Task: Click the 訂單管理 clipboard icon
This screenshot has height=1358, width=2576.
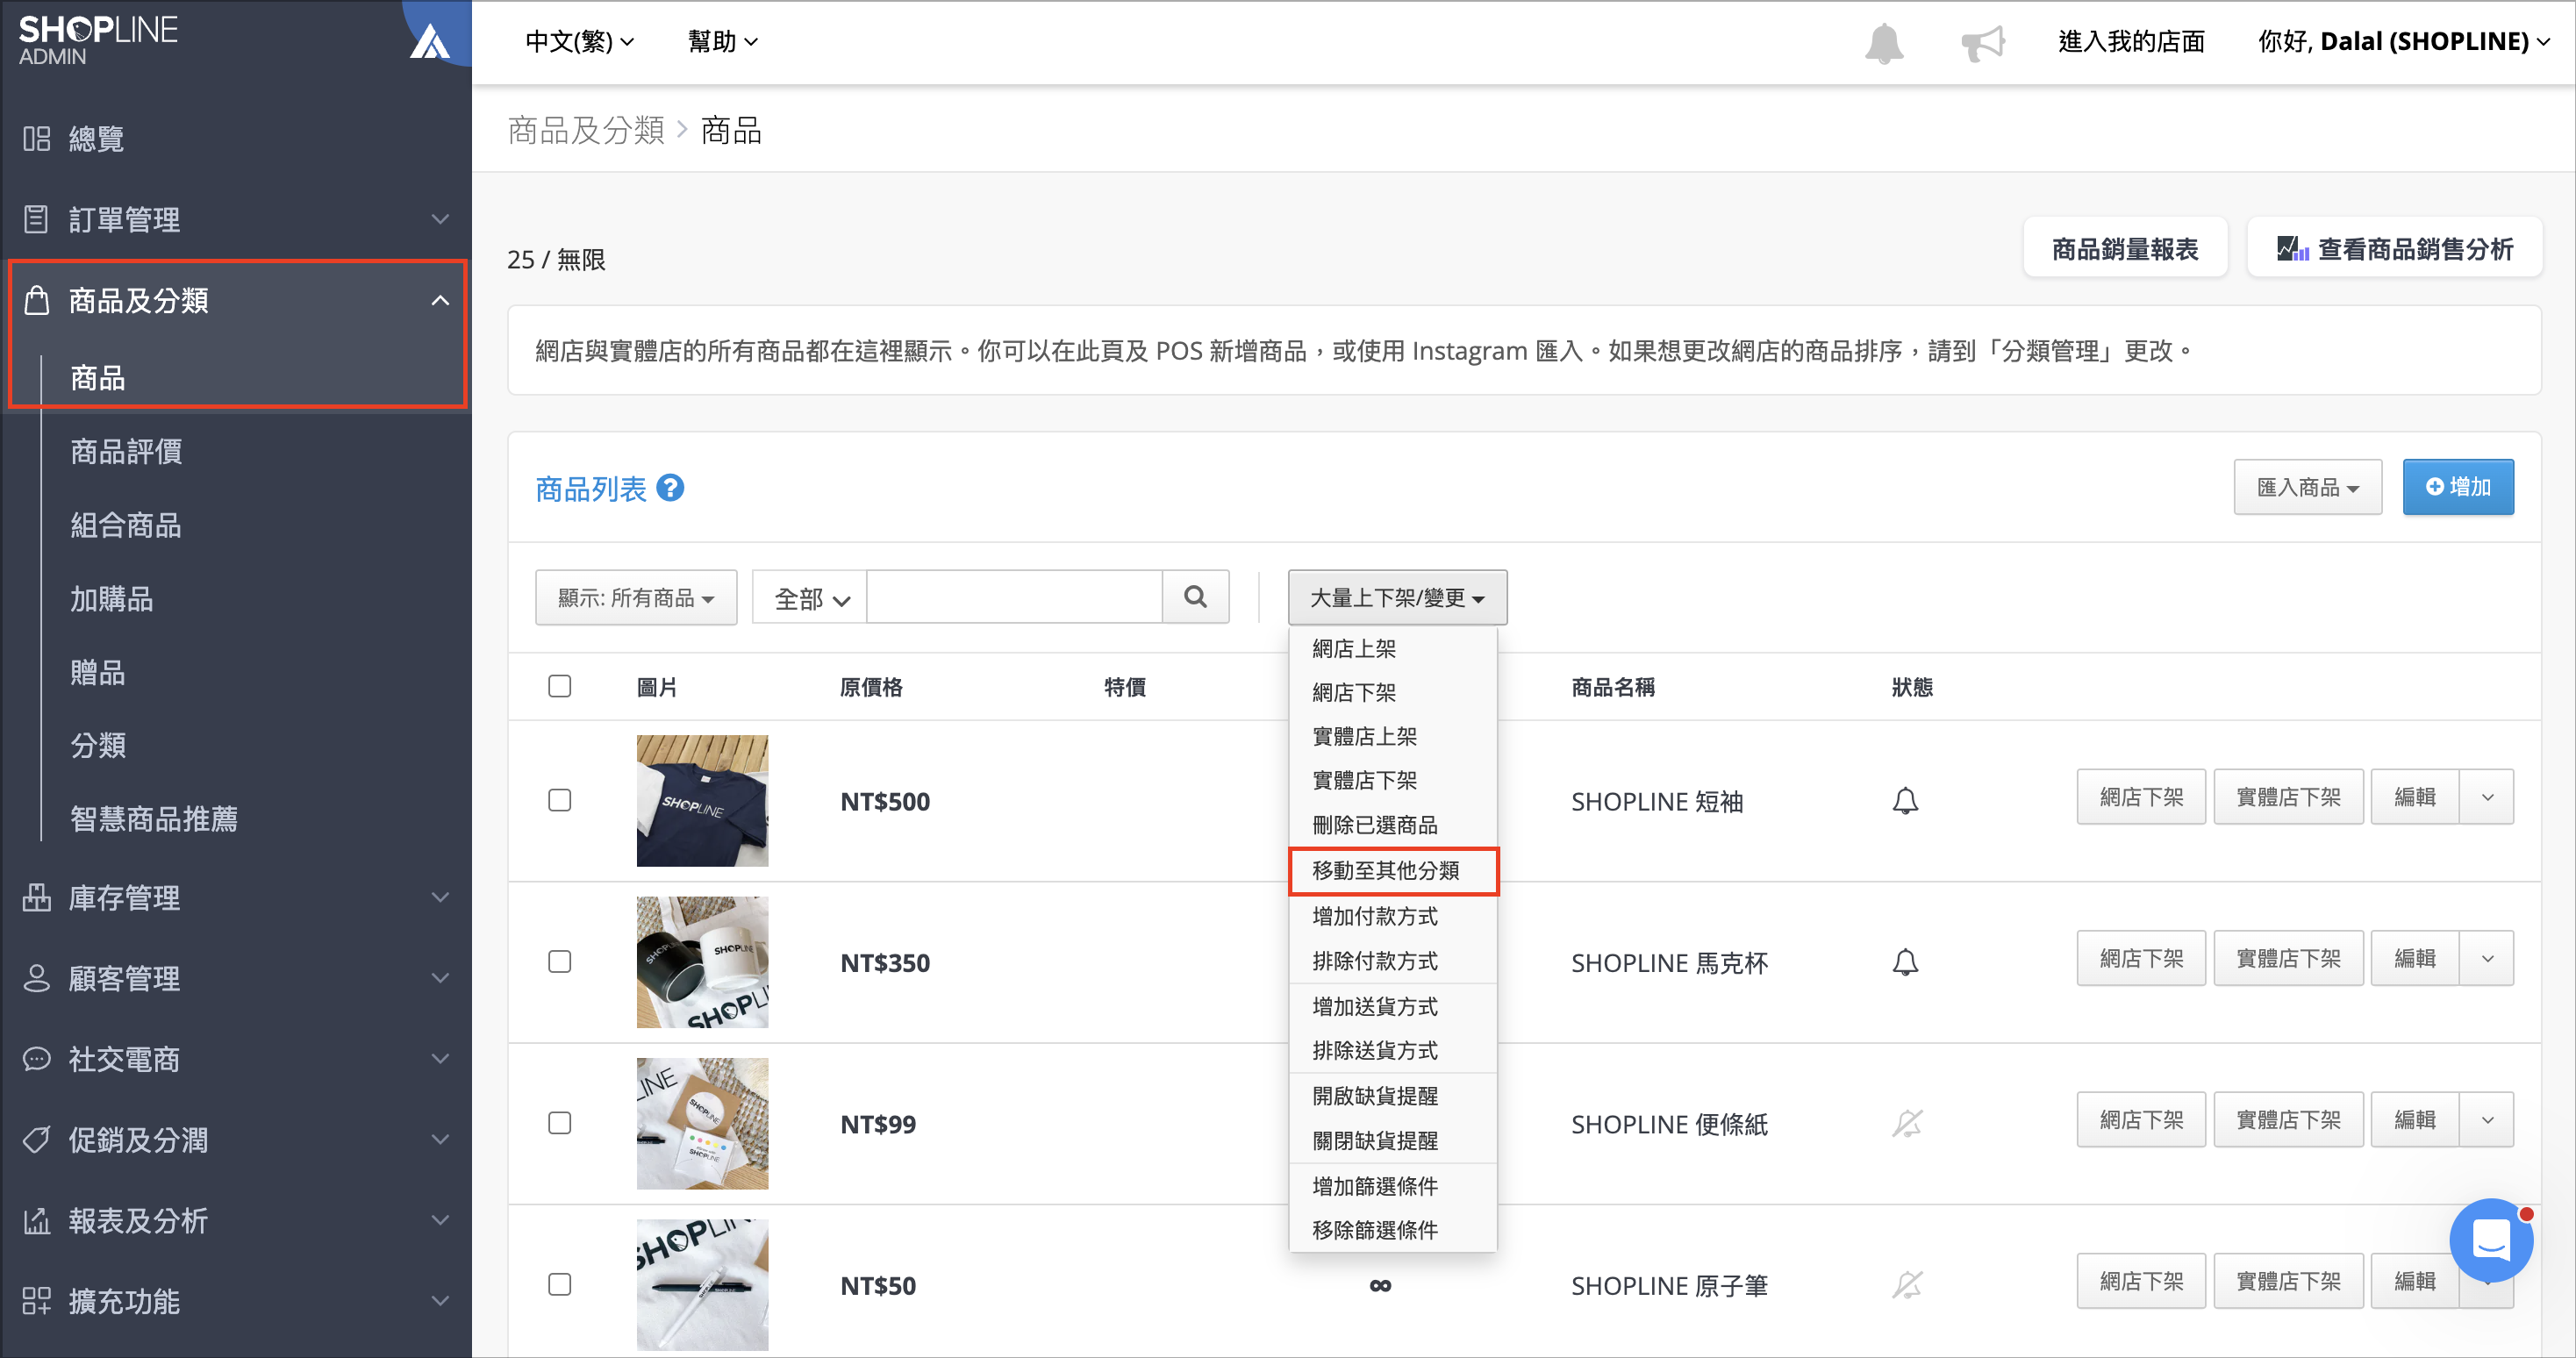Action: point(36,219)
